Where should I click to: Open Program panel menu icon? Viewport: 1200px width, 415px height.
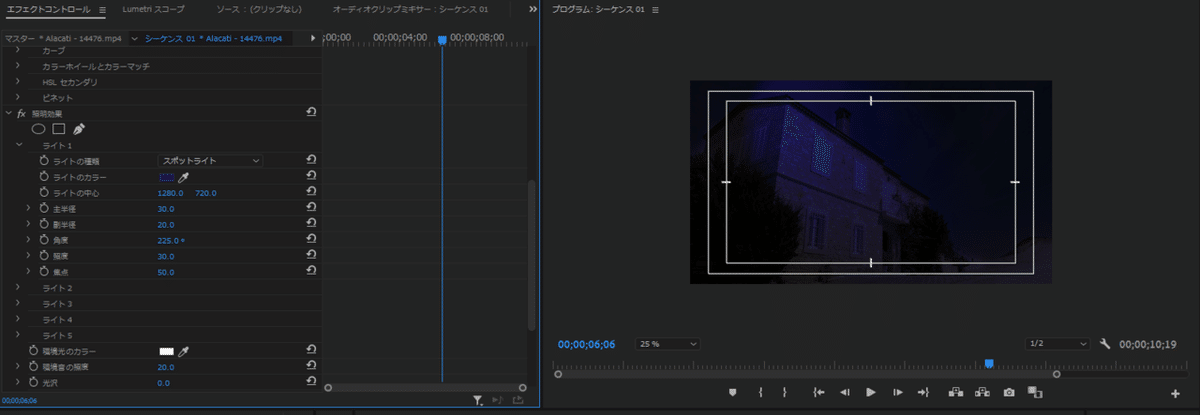coord(655,10)
